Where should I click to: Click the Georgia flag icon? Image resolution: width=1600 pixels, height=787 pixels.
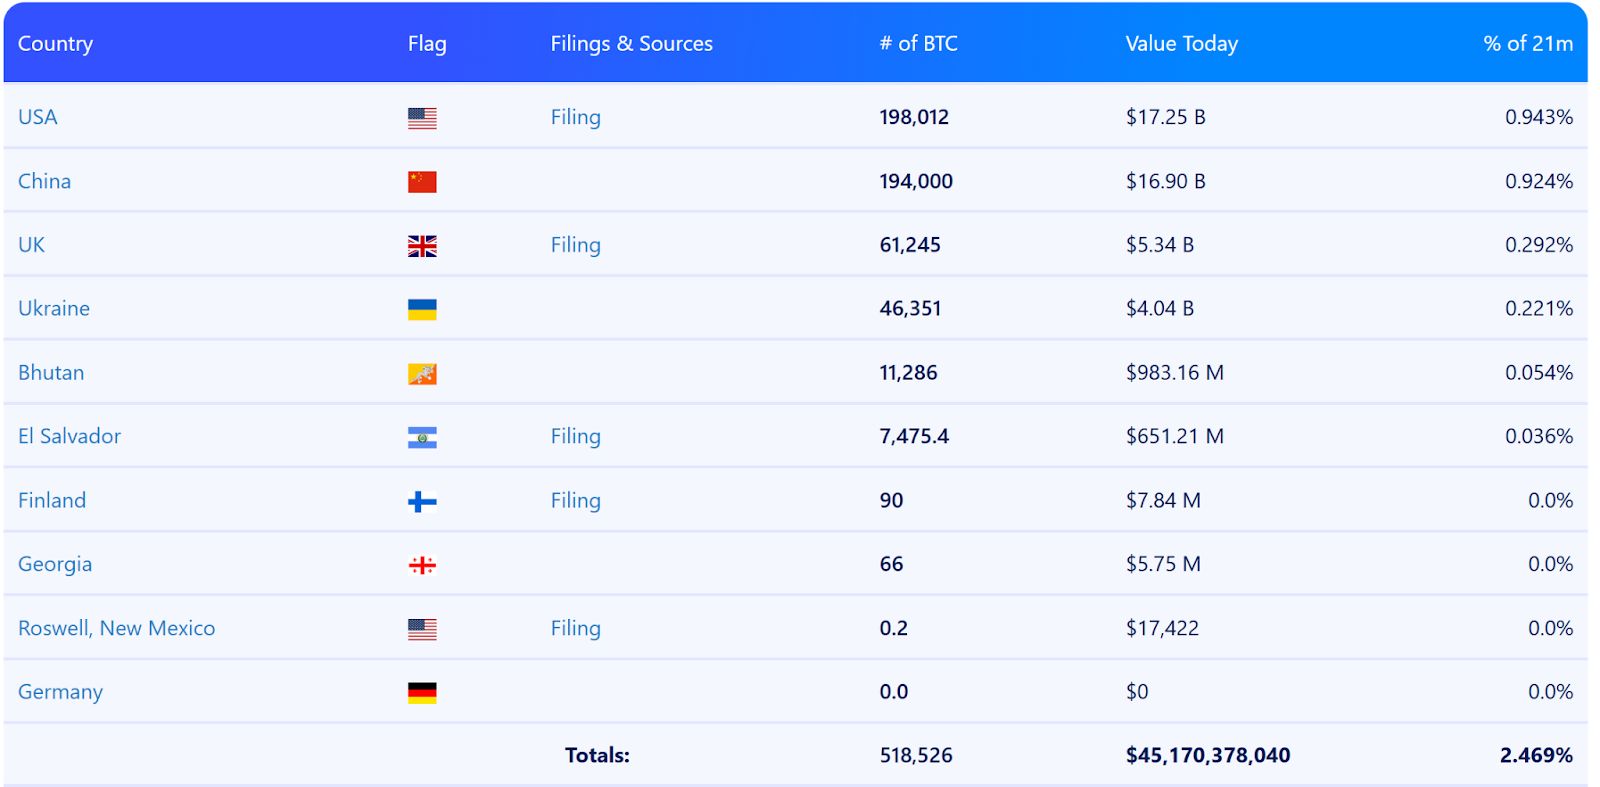[423, 564]
